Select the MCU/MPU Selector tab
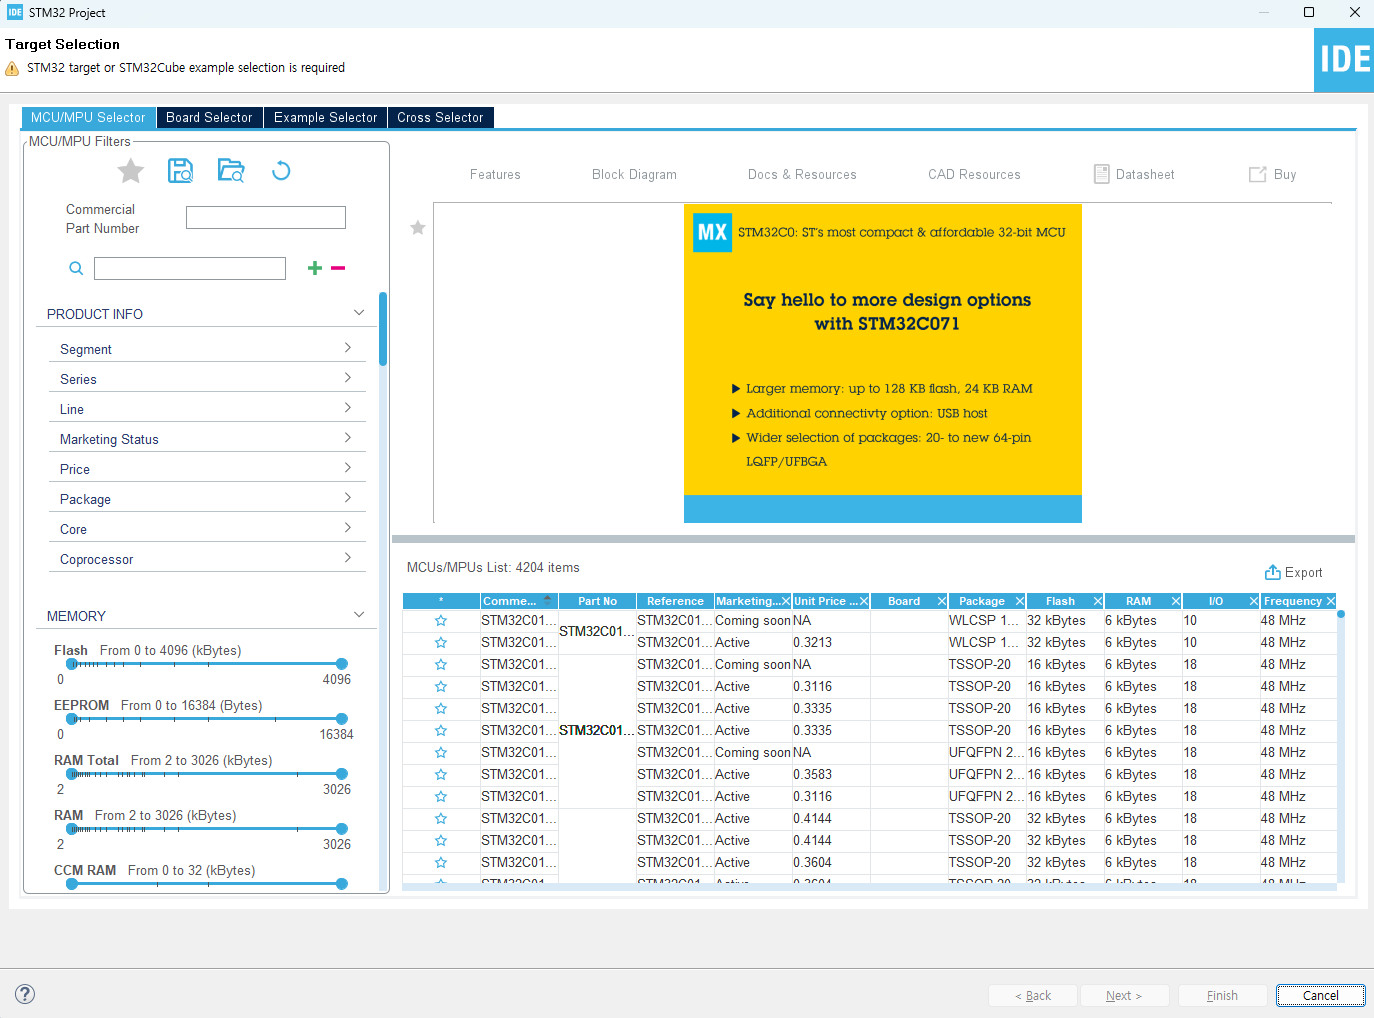This screenshot has width=1374, height=1018. tap(88, 118)
